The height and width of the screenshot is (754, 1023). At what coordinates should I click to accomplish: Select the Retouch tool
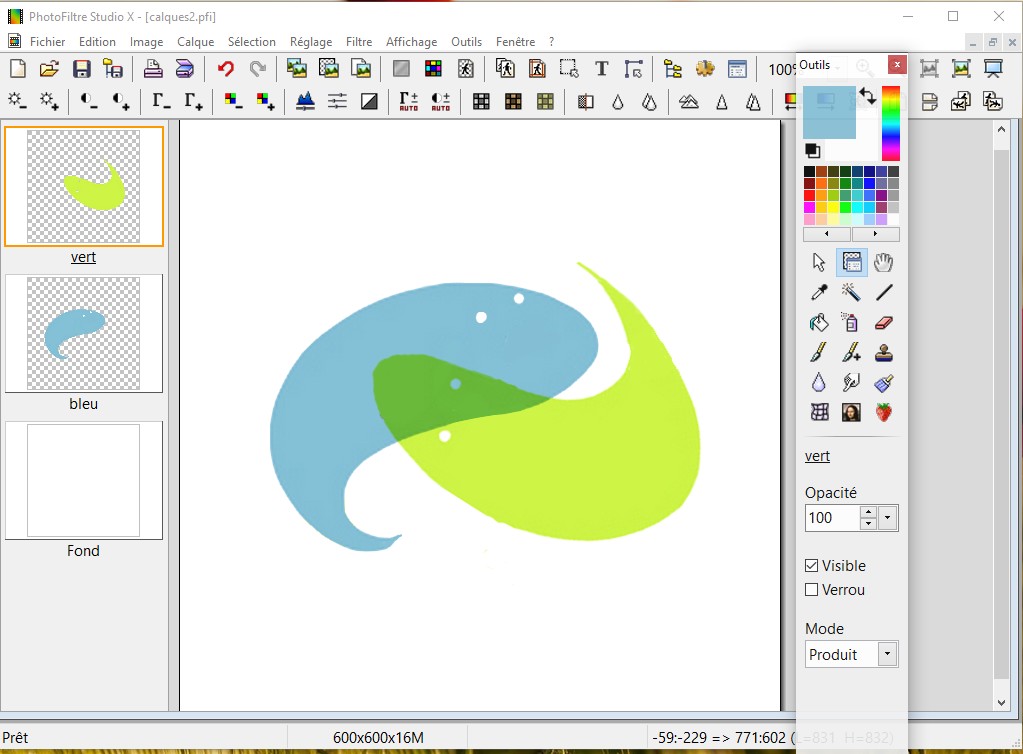point(883,383)
